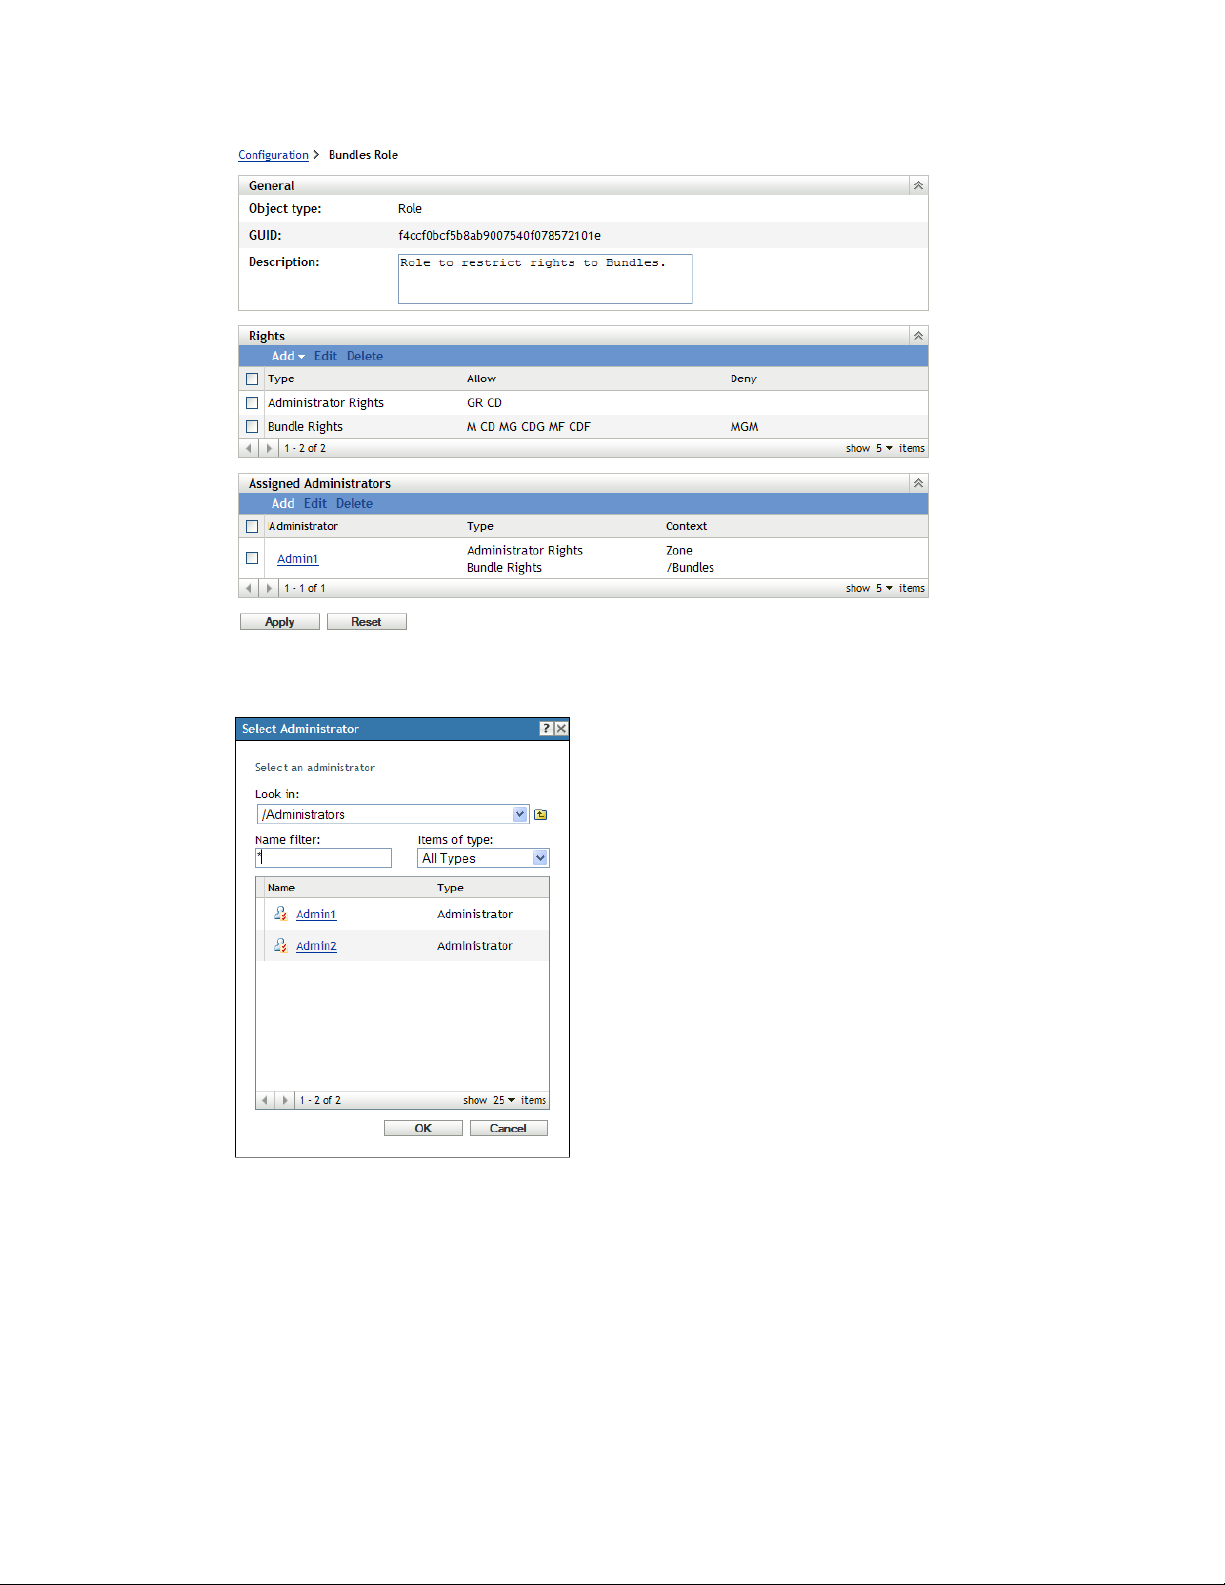Toggle the select-all checkbox in Rights table
The height and width of the screenshot is (1585, 1225).
252,379
